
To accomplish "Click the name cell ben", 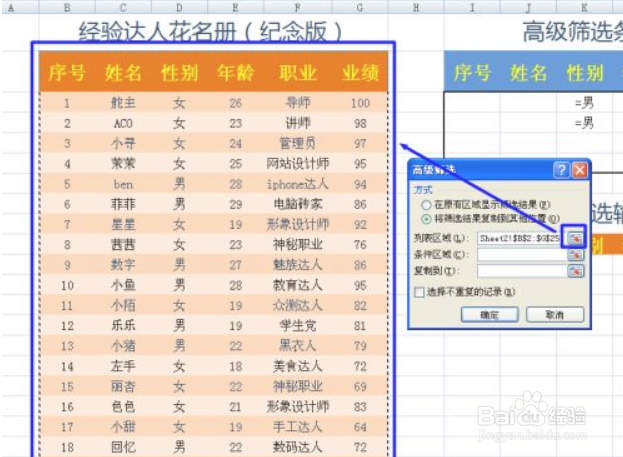I will [x=123, y=184].
